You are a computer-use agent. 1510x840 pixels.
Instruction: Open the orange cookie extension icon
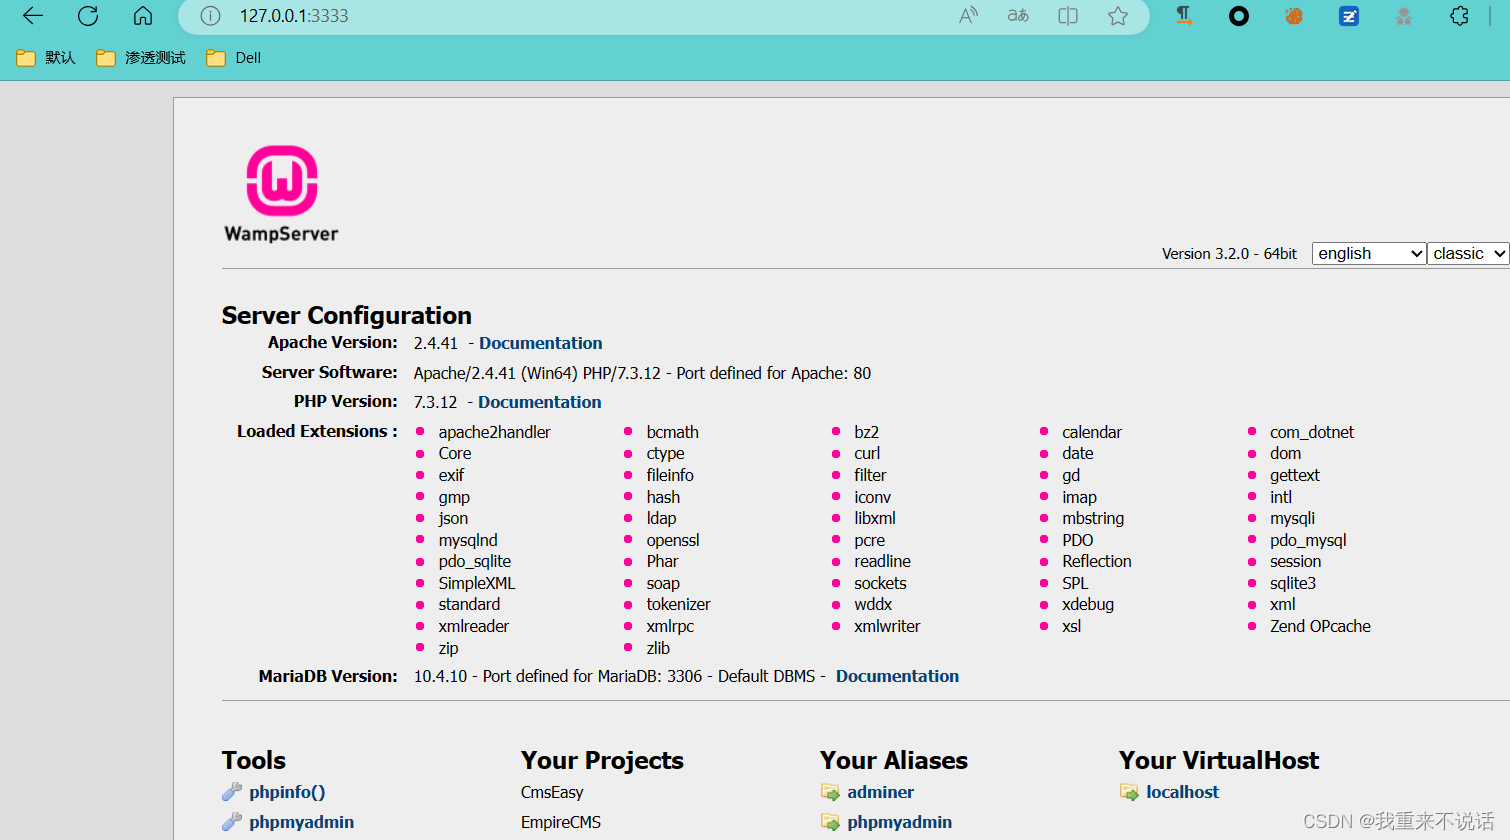pyautogui.click(x=1294, y=16)
